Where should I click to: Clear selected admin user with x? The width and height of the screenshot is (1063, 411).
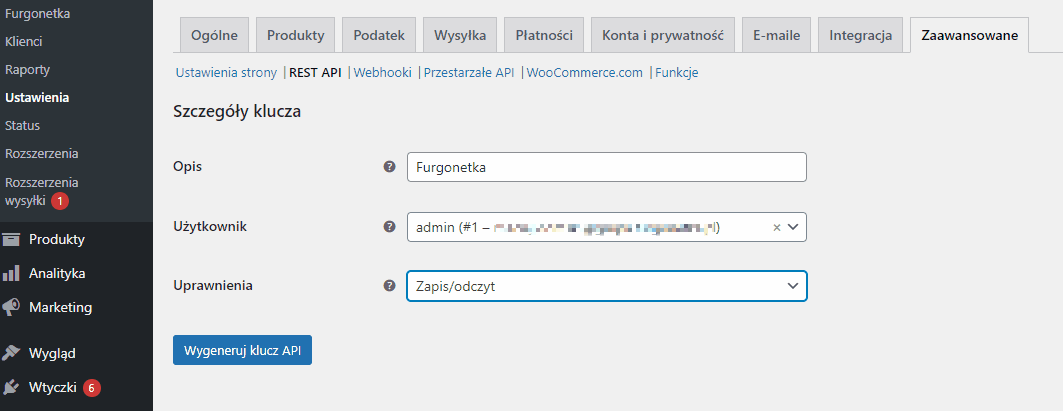coord(776,227)
